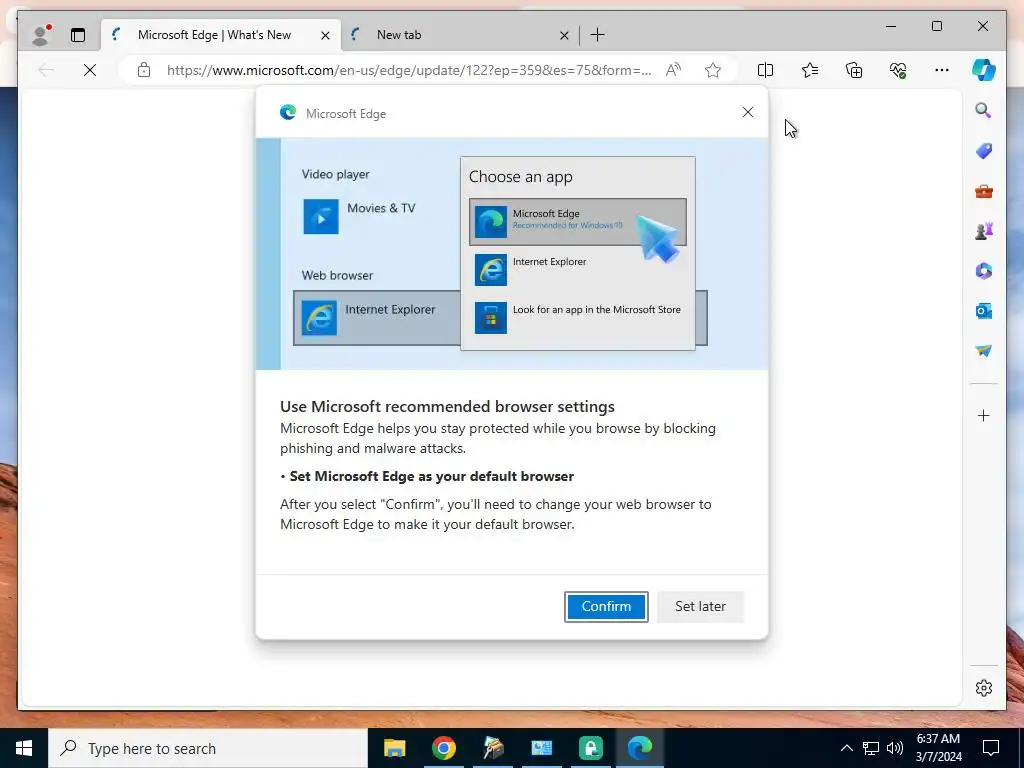Close the Microsoft Edge dialog
Viewport: 1024px width, 768px height.
click(x=748, y=112)
